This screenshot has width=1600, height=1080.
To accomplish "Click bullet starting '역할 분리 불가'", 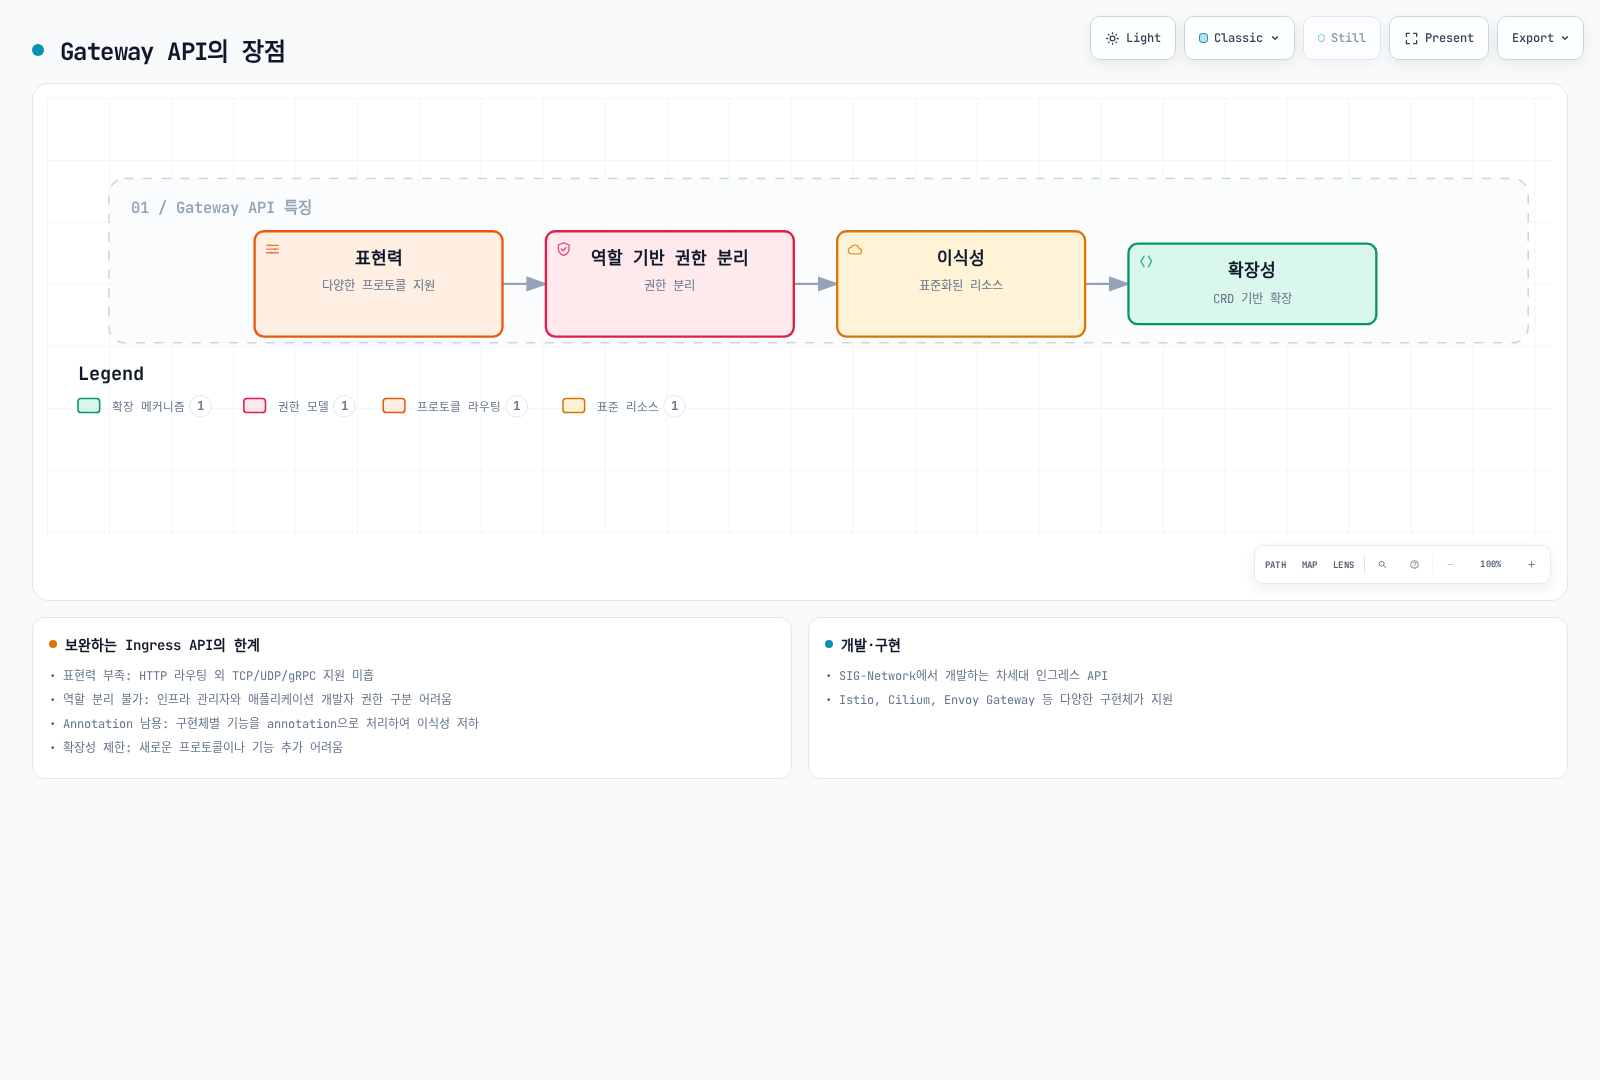I will pos(257,700).
